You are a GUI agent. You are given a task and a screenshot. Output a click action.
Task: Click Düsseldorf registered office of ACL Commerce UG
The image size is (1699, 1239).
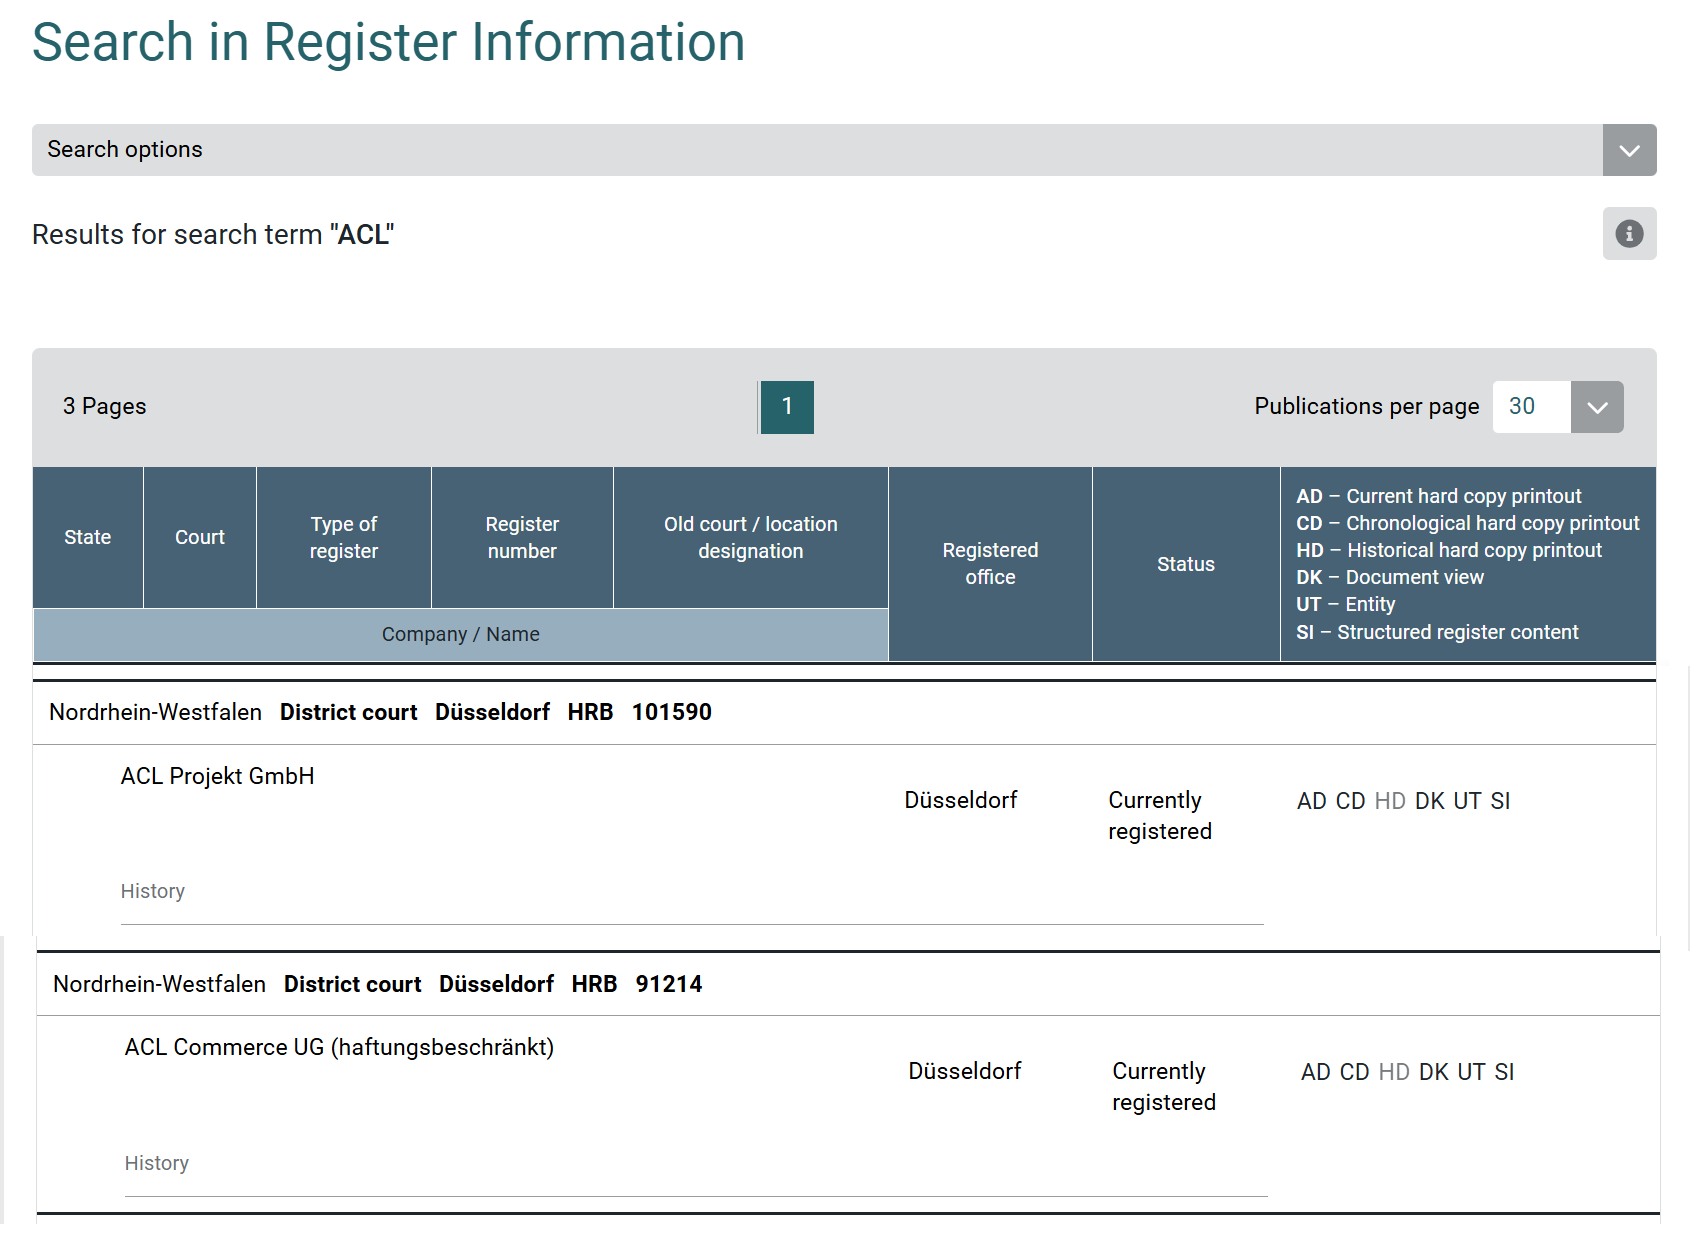[x=965, y=1071]
